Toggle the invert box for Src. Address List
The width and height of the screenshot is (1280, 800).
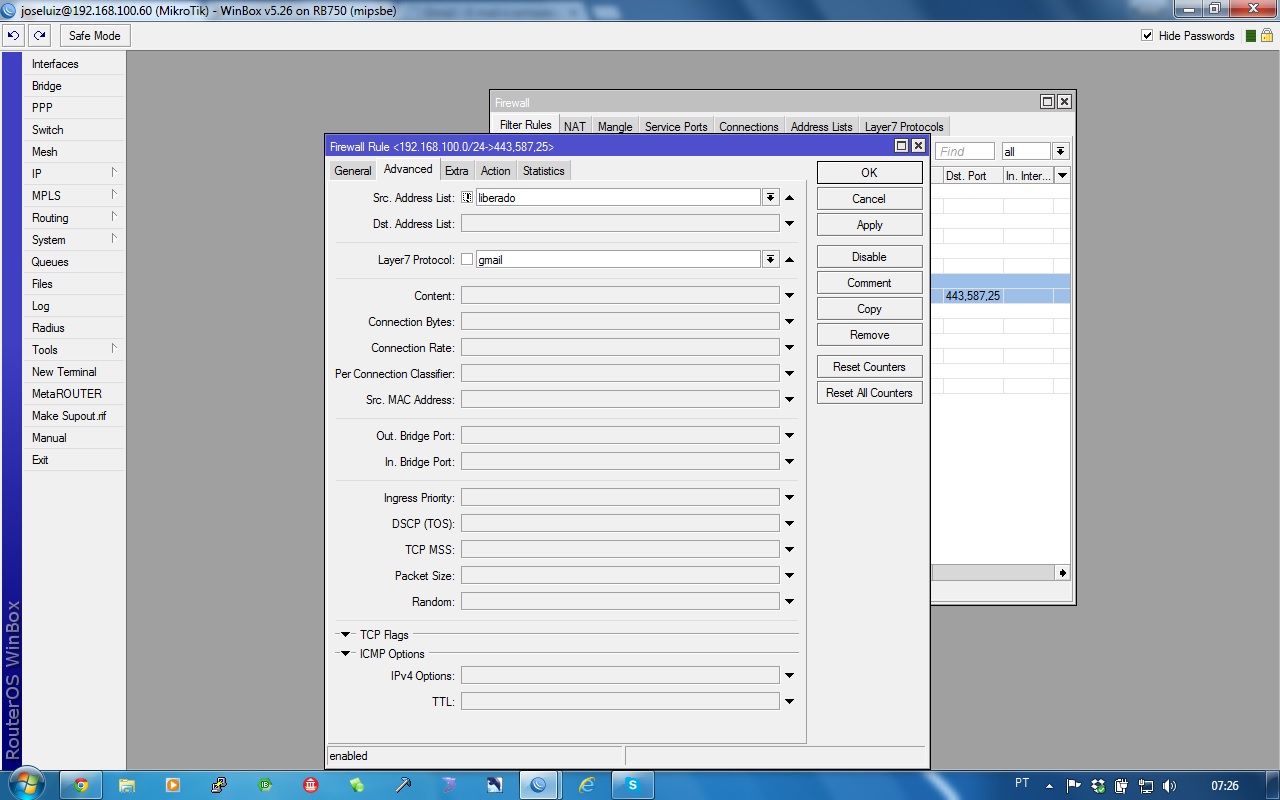pyautogui.click(x=467, y=198)
